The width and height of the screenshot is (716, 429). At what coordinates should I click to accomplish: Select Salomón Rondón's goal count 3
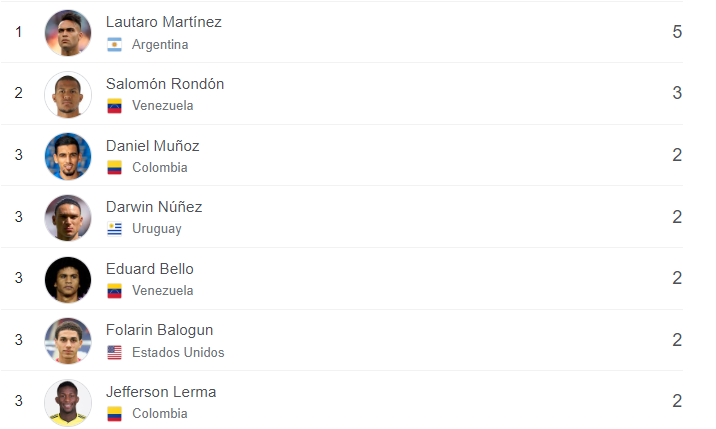[677, 94]
